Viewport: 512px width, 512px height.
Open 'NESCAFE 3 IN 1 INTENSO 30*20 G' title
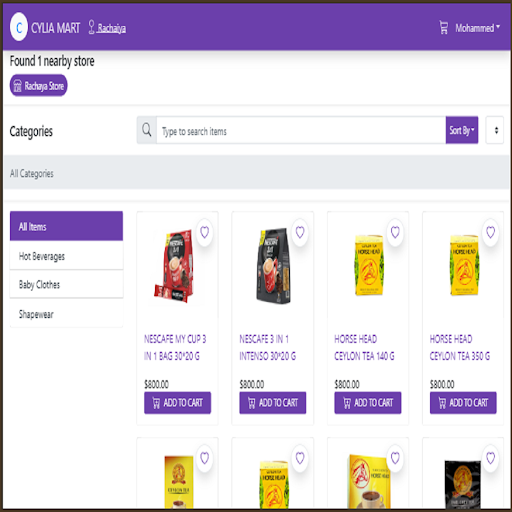(x=267, y=347)
